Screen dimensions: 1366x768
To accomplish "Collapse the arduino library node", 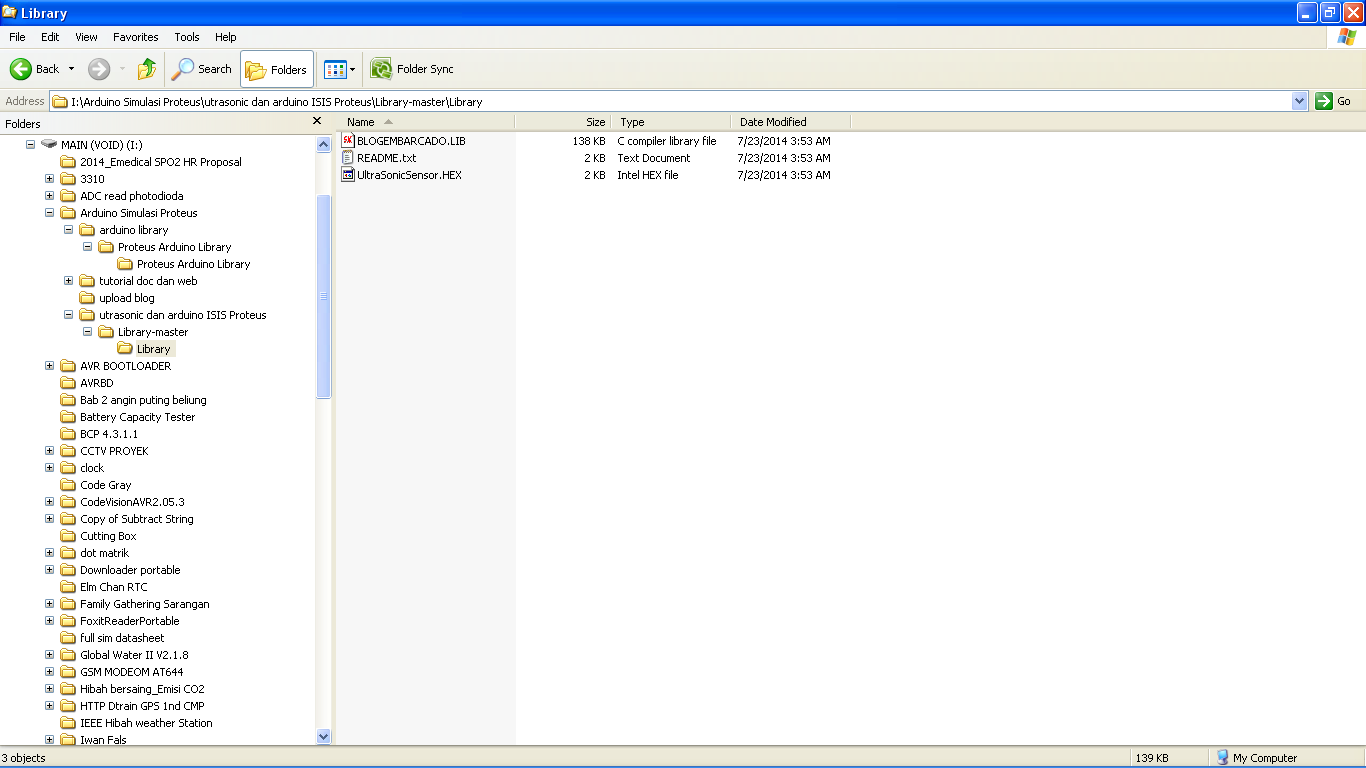I will [69, 230].
